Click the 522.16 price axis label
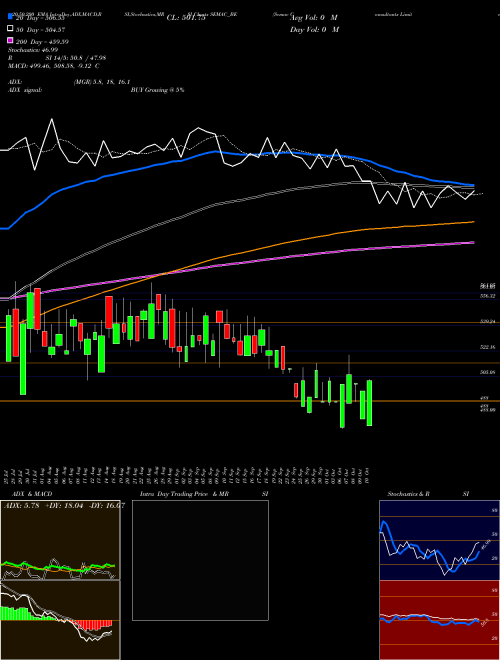The height and width of the screenshot is (660, 500). point(488,347)
